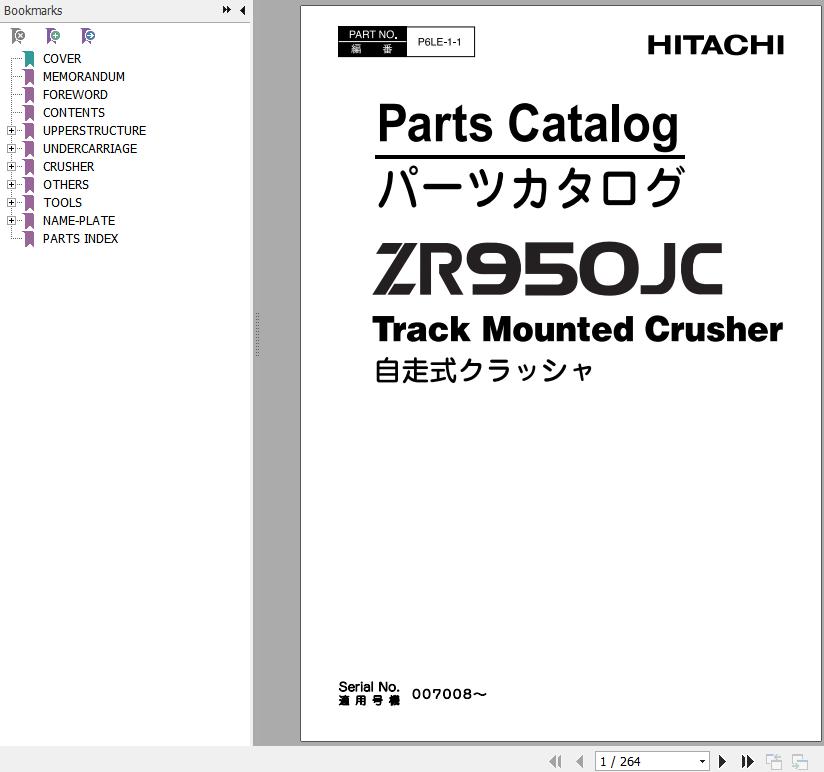The width and height of the screenshot is (824, 772).
Task: Open the page number dropdown arrow
Action: [702, 761]
